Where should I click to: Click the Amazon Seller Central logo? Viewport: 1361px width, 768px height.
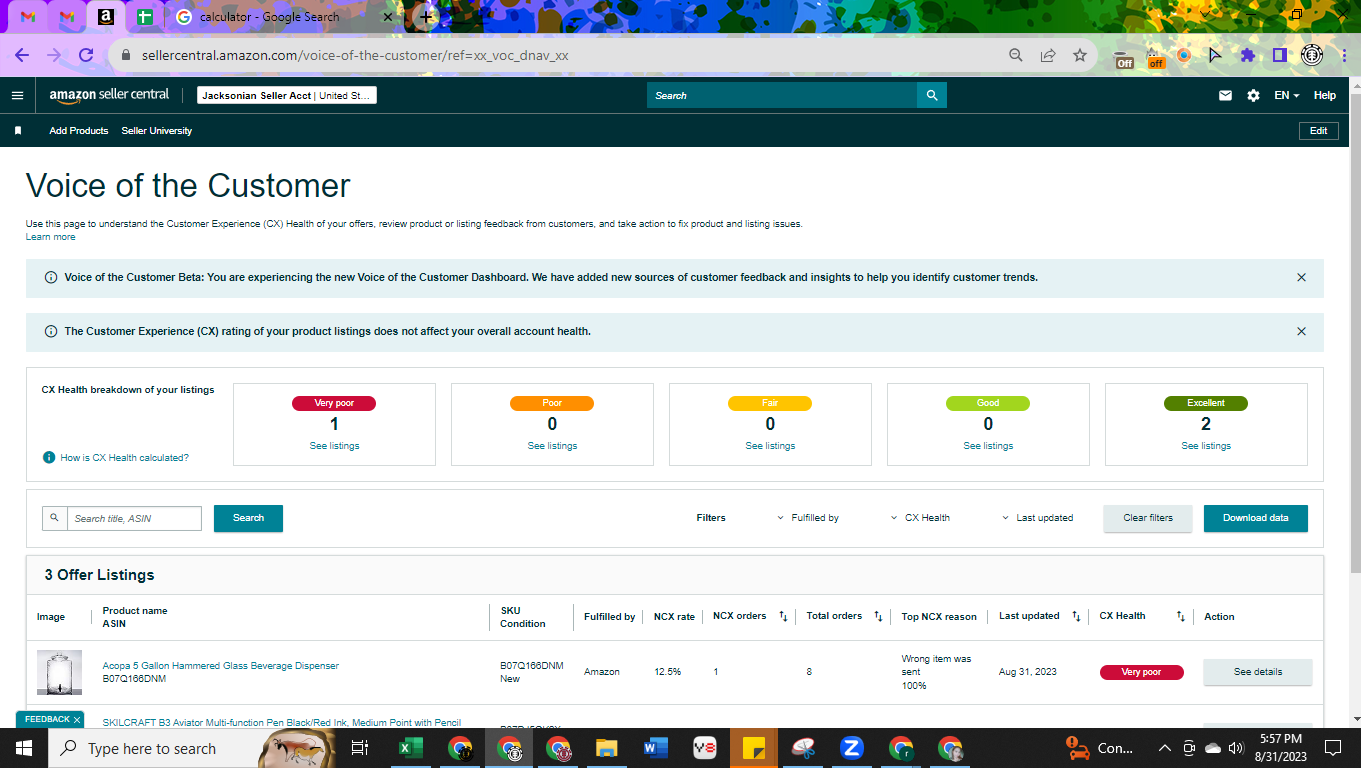[109, 96]
